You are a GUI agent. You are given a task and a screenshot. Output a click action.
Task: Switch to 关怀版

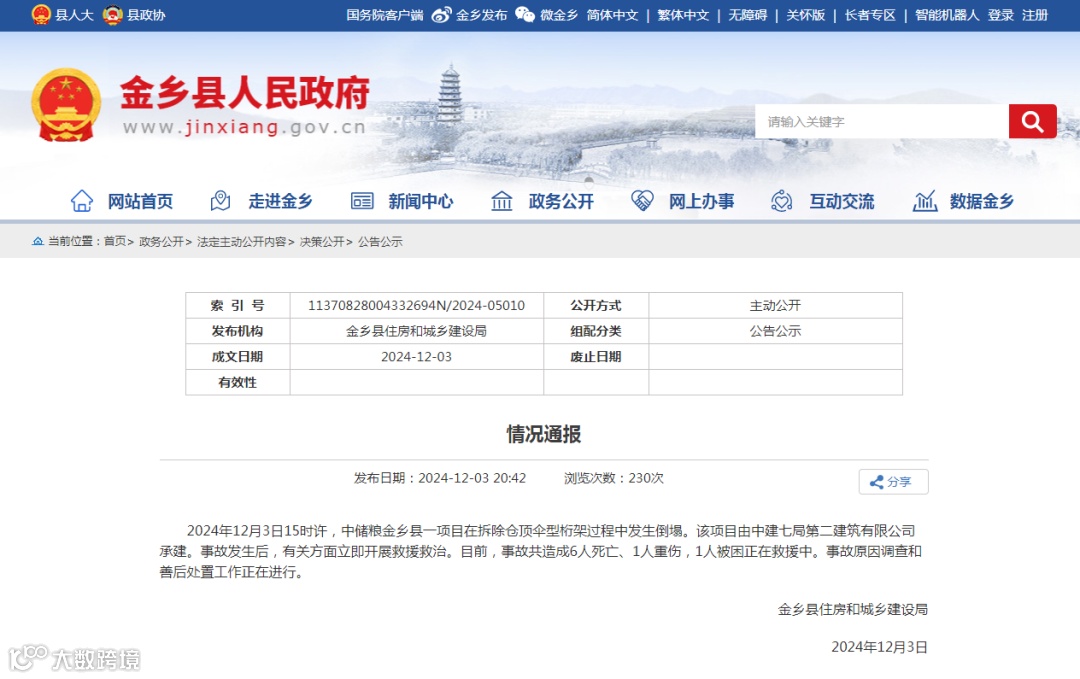[806, 15]
